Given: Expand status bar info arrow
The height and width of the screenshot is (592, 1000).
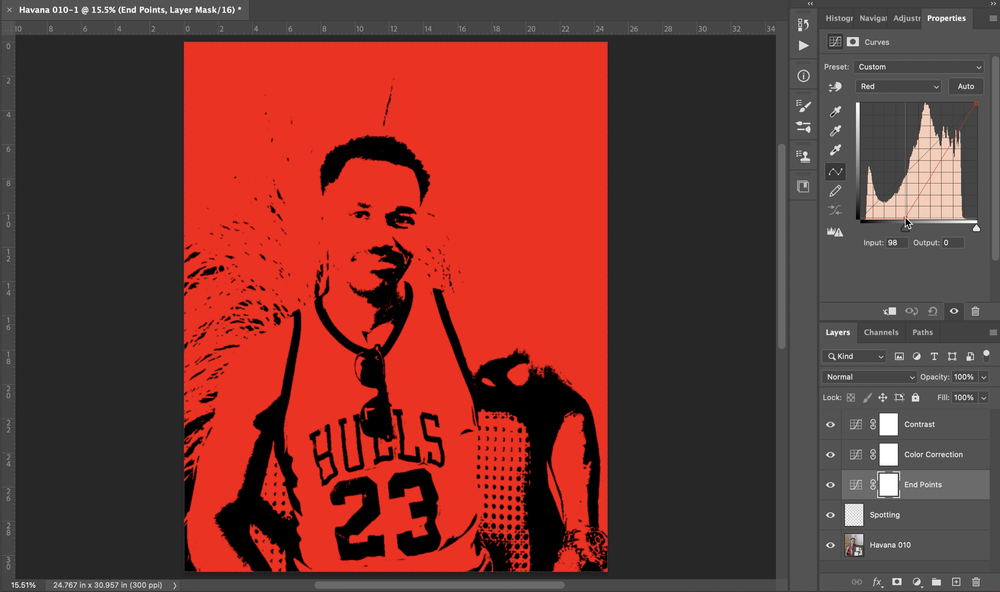Looking at the screenshot, I should (x=175, y=585).
